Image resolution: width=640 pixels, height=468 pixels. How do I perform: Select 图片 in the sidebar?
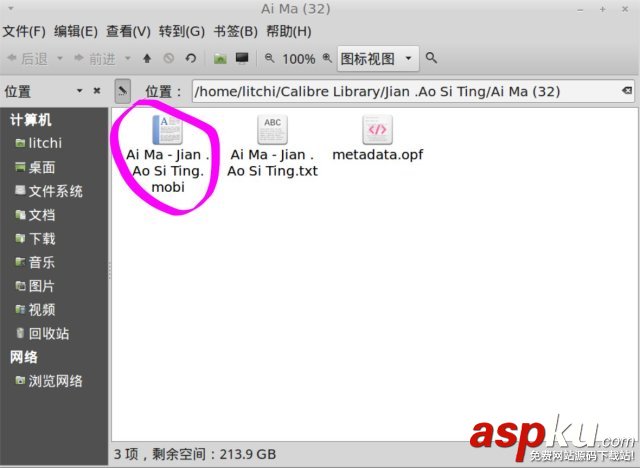[35, 286]
